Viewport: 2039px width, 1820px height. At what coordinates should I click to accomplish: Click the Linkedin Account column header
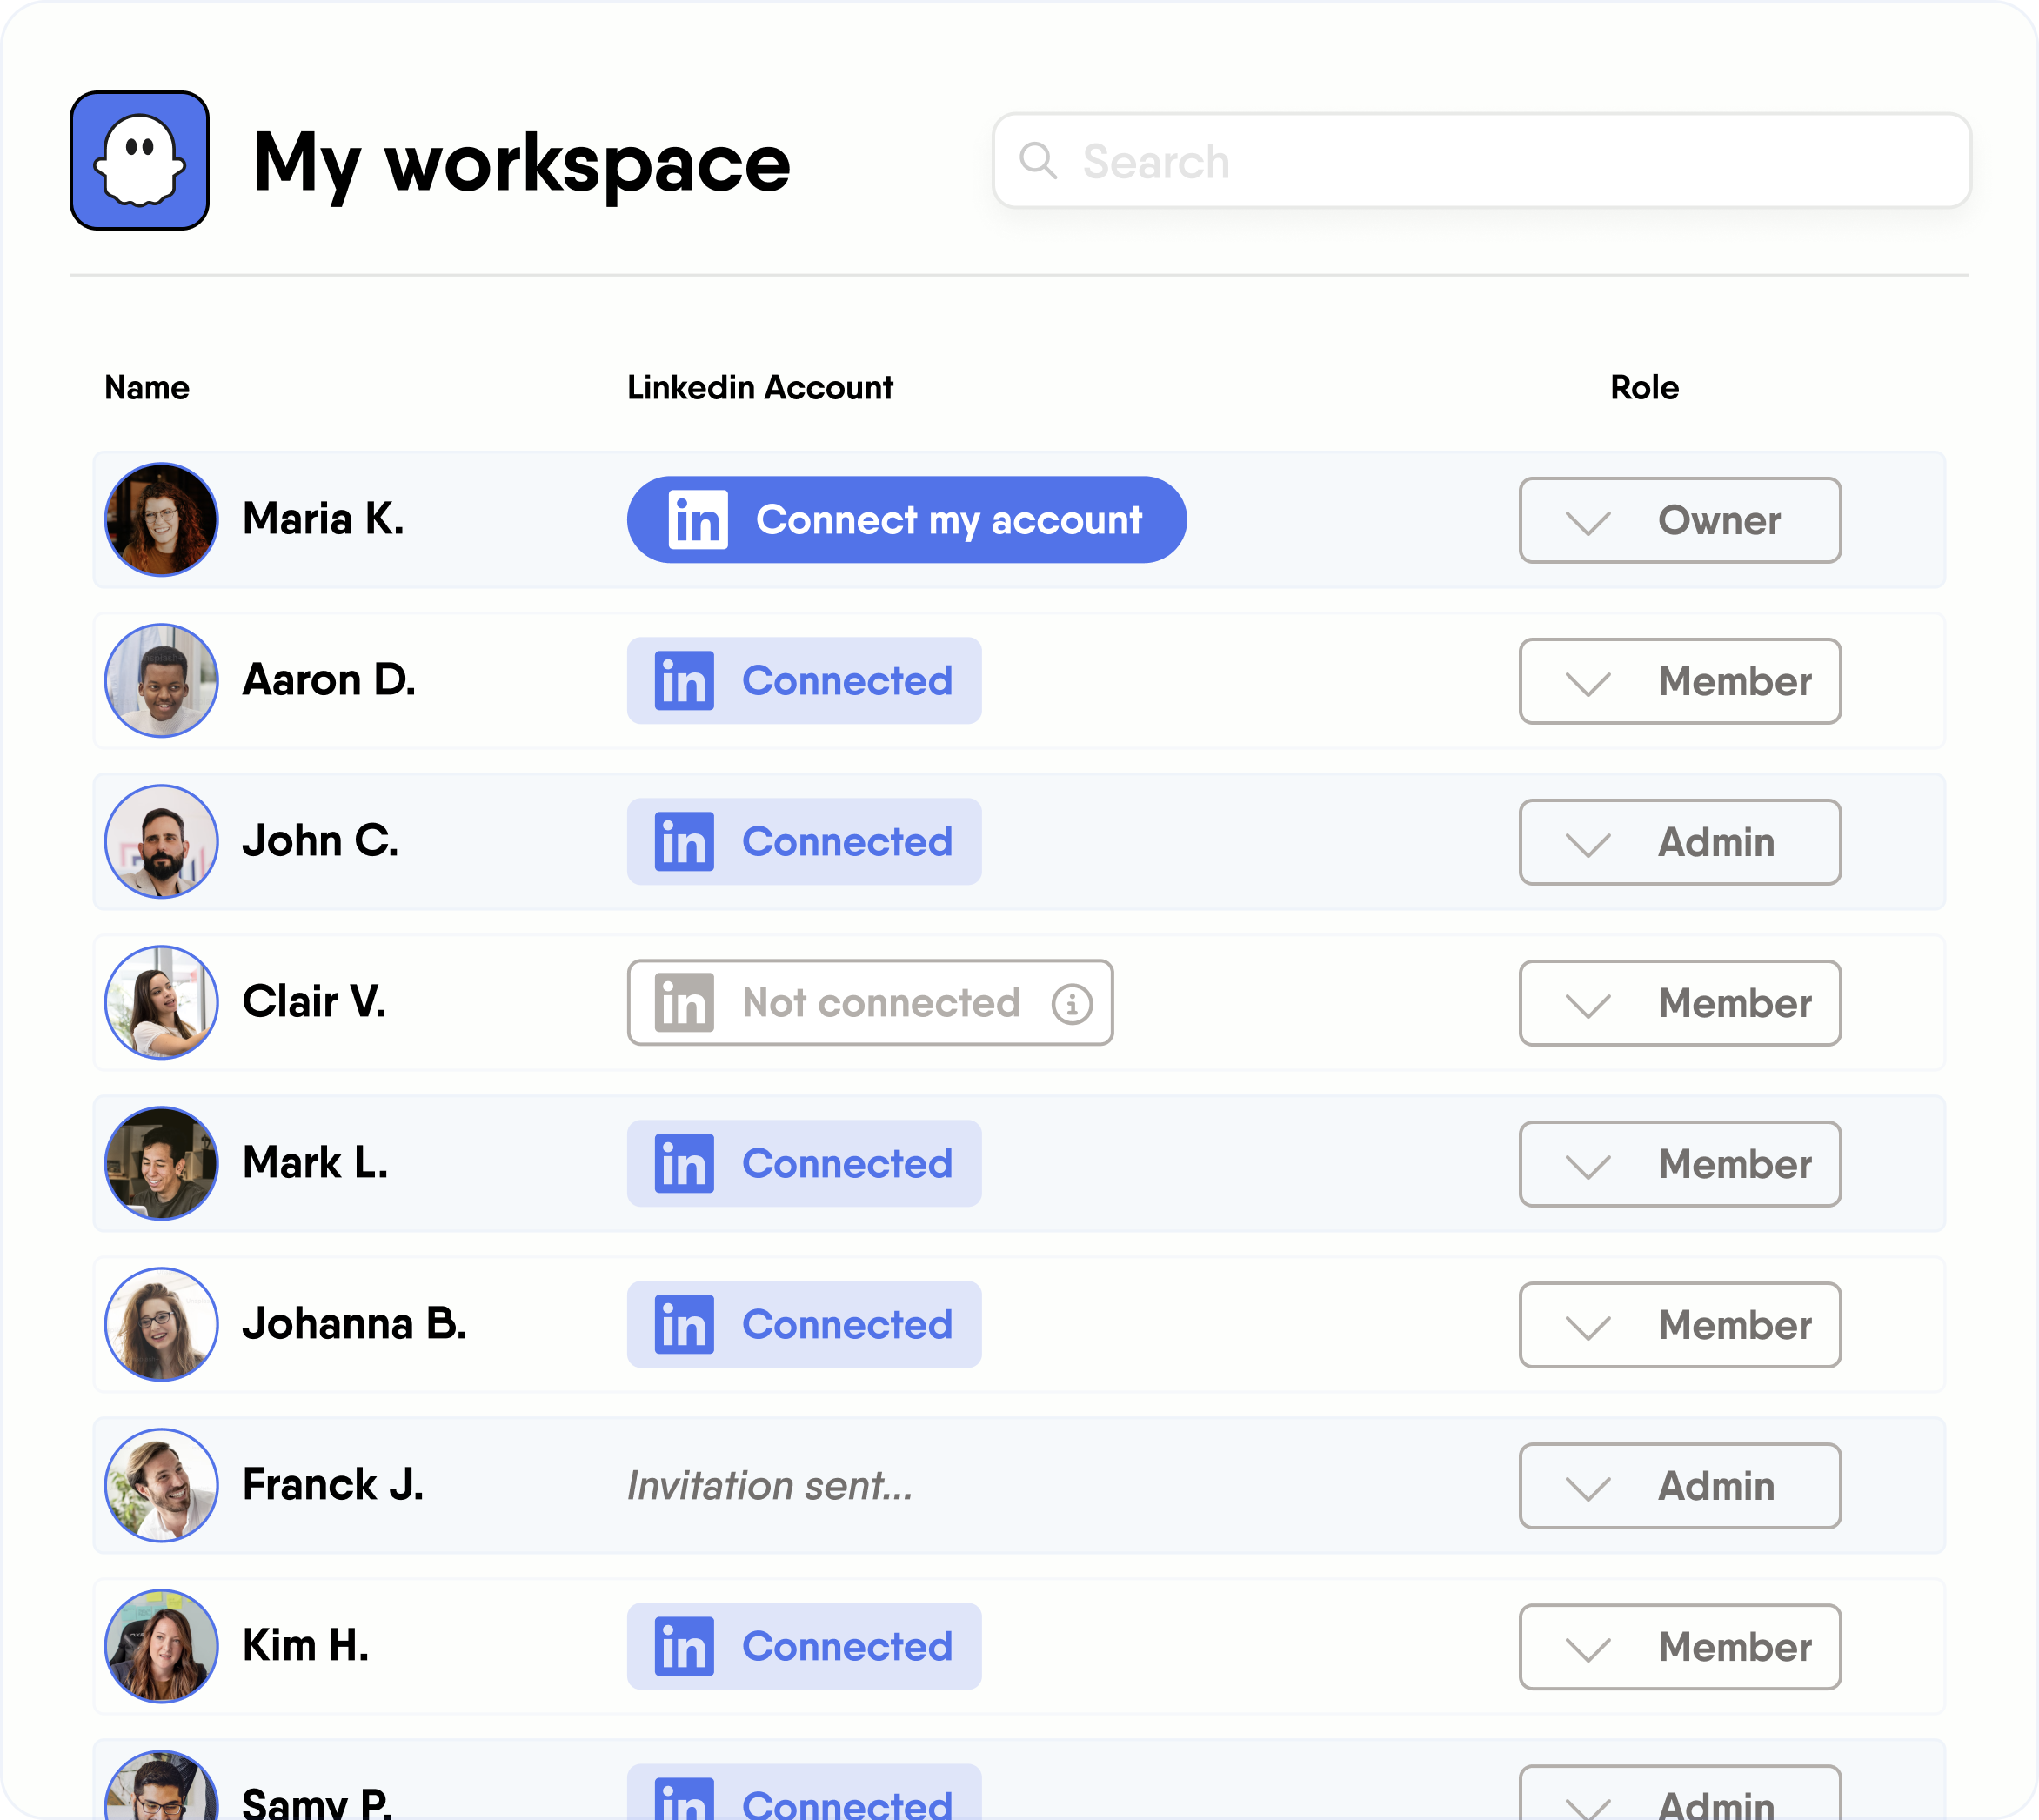pos(759,387)
